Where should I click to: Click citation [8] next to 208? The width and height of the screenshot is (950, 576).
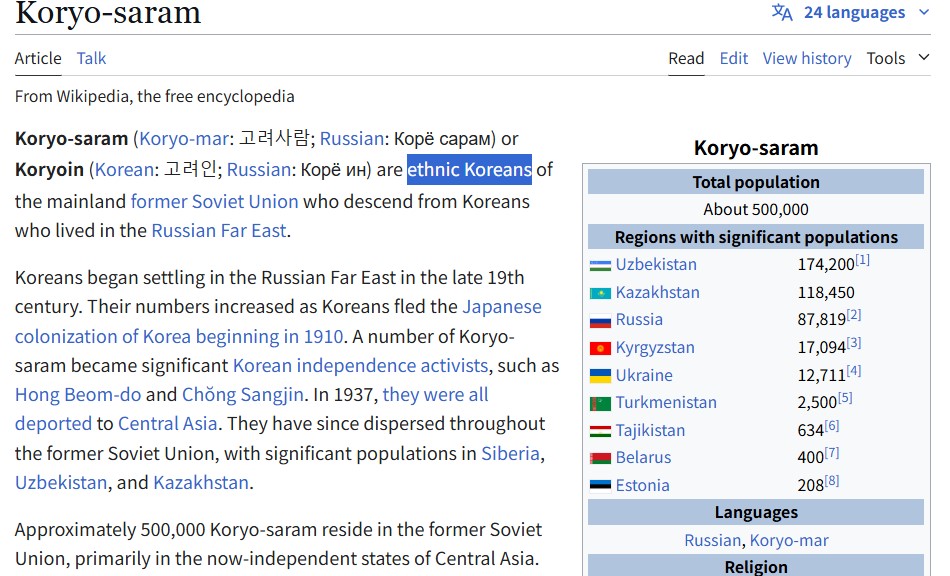tap(832, 481)
